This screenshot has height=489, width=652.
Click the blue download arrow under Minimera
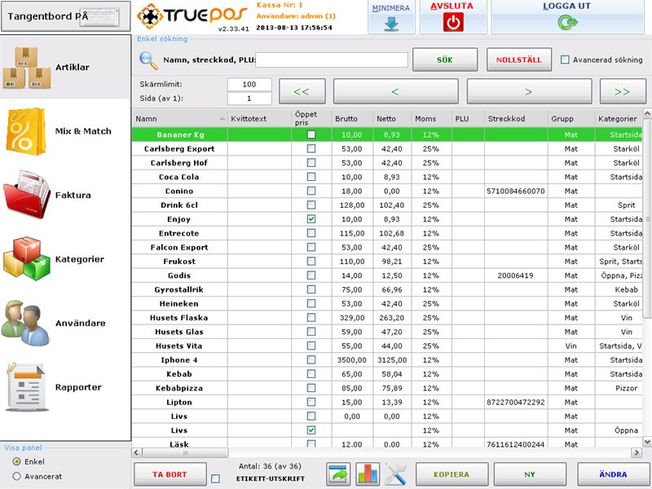click(391, 23)
